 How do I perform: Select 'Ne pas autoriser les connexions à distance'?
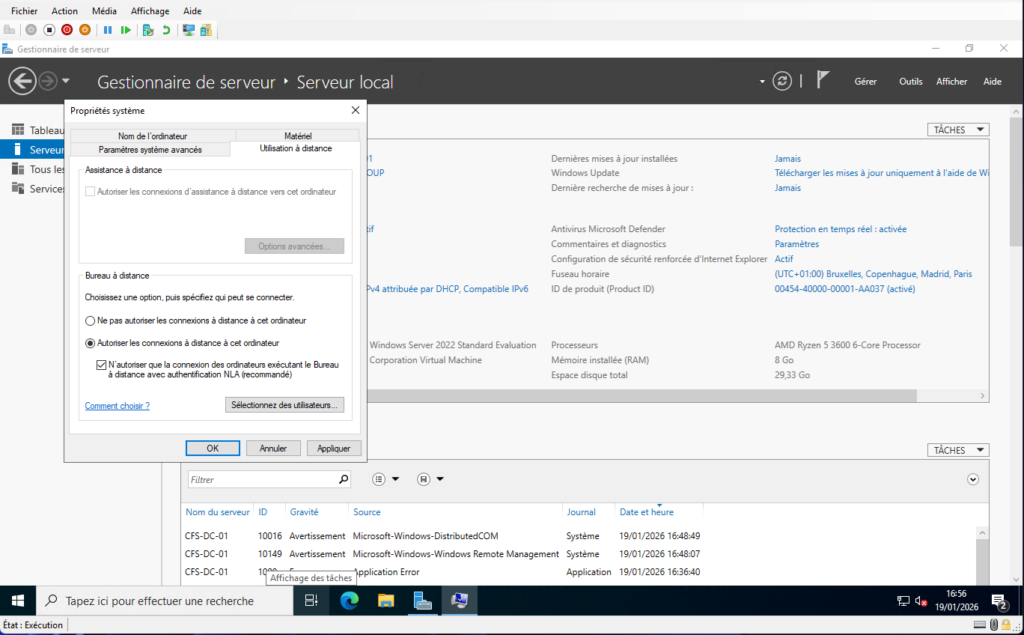(90, 321)
